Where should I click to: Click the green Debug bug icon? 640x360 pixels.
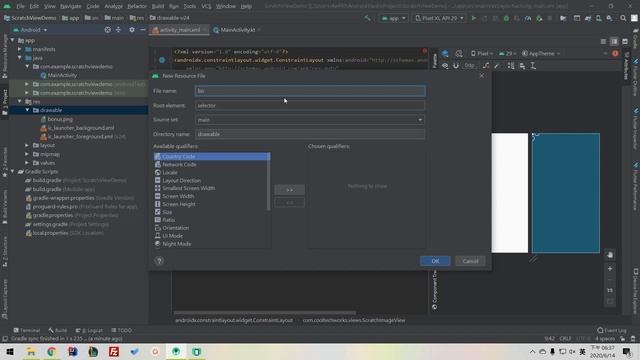(506, 18)
